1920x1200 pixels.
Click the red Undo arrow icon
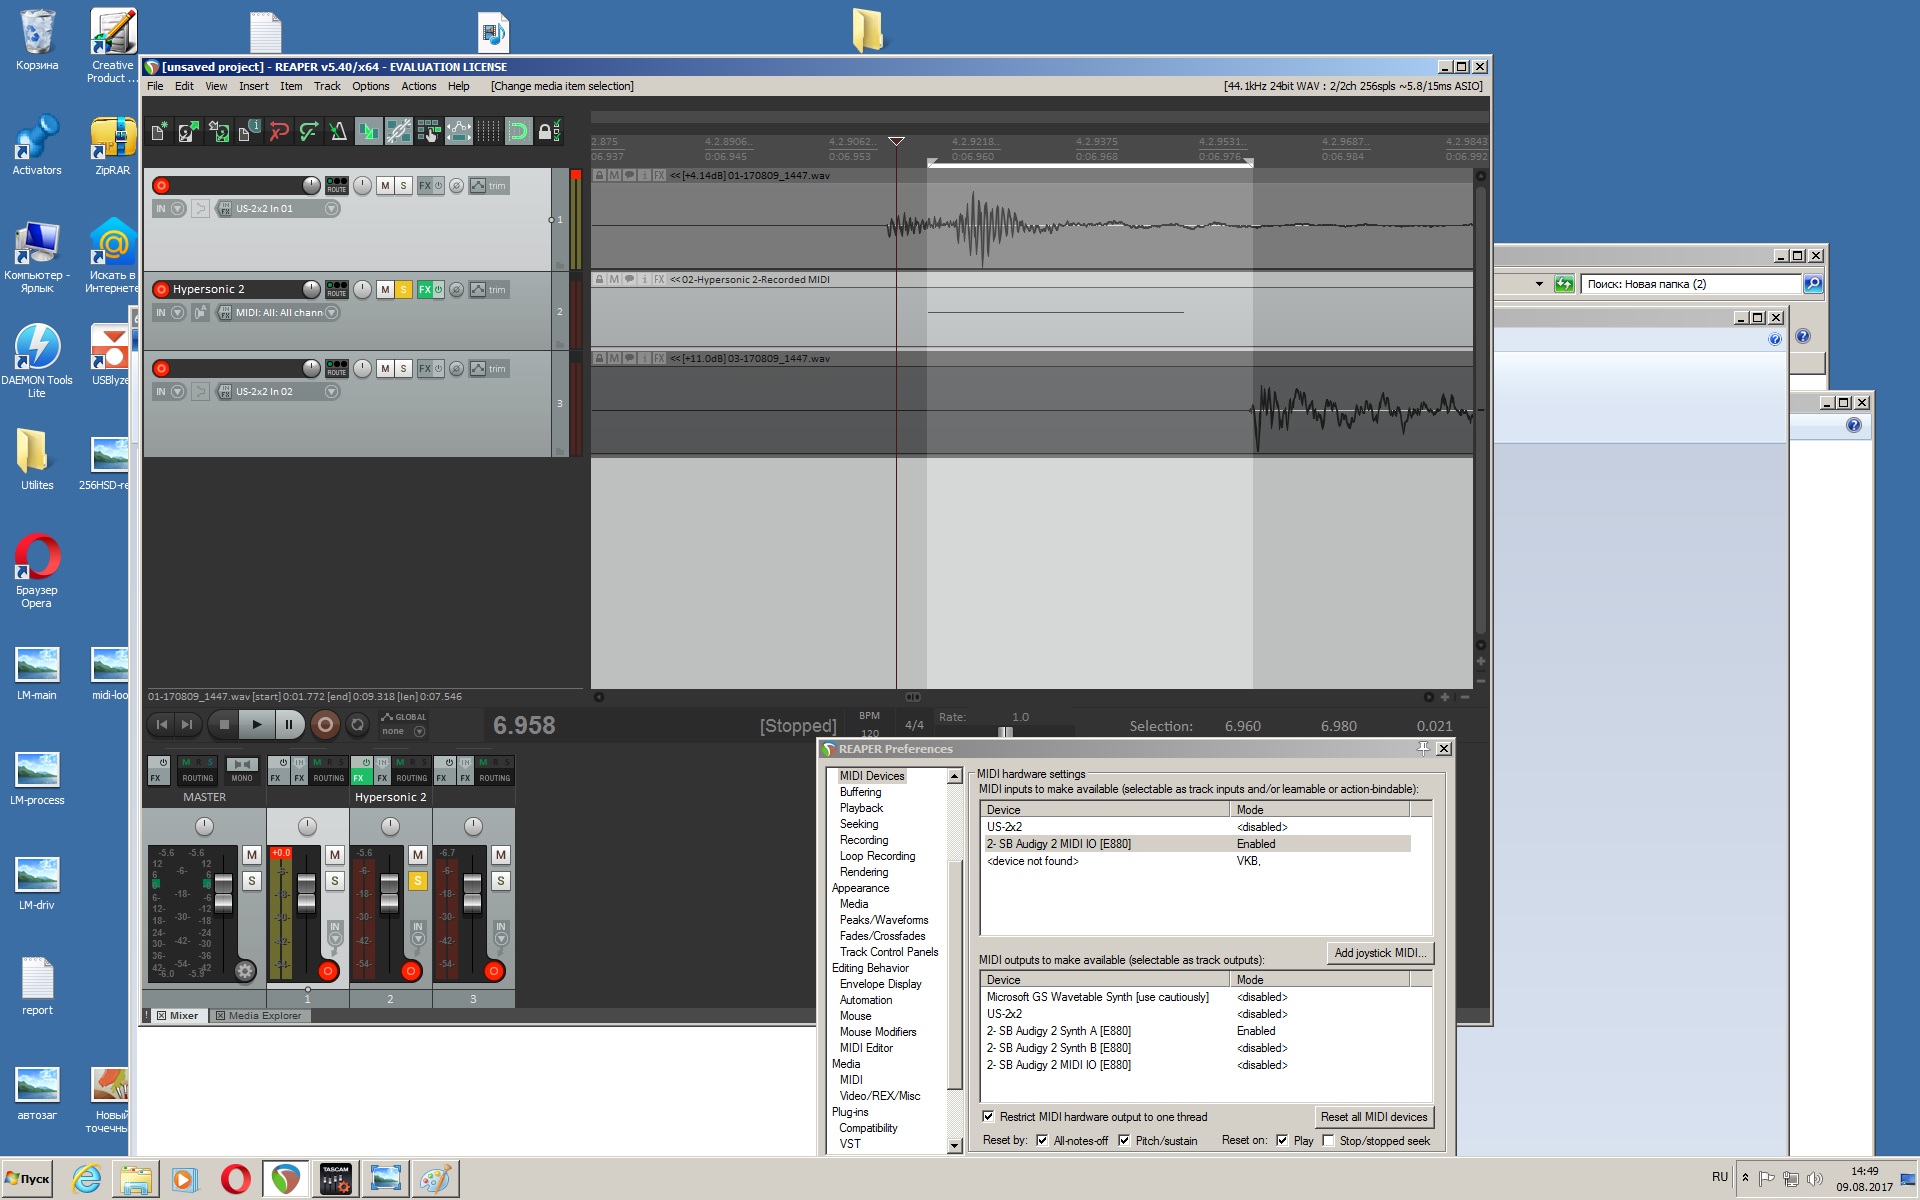click(279, 131)
